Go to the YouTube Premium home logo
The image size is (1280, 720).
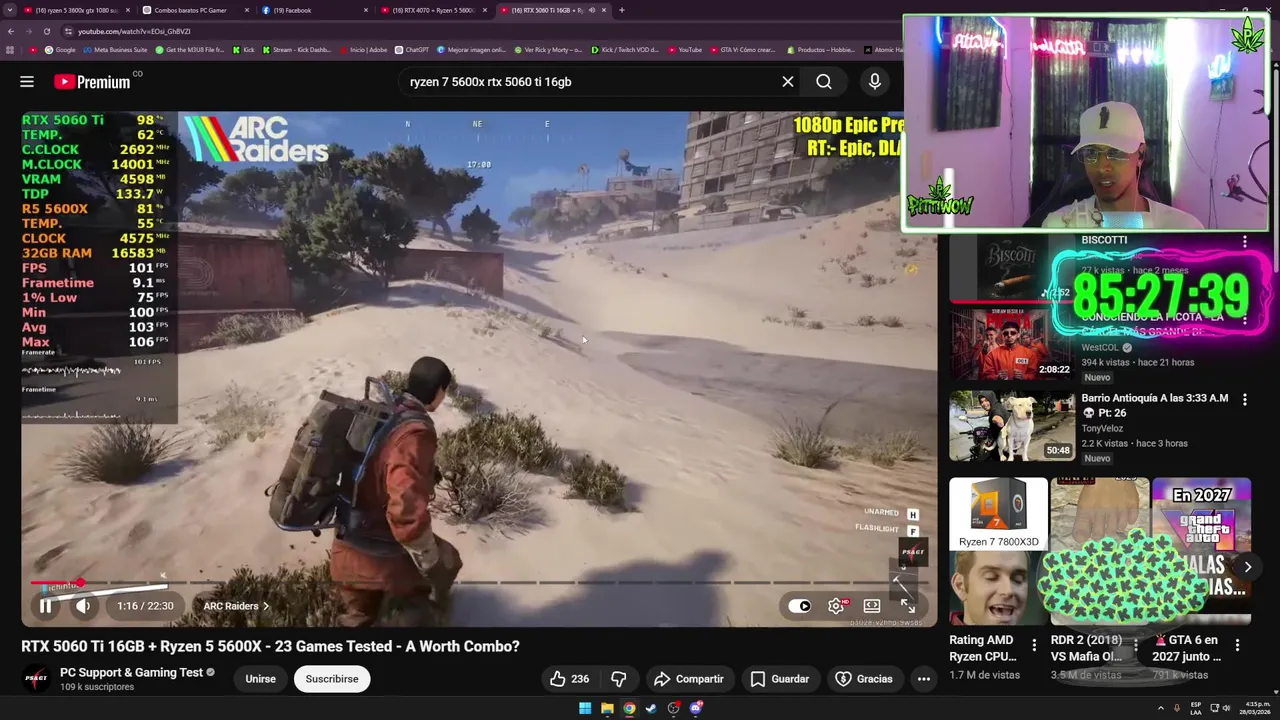coord(92,82)
